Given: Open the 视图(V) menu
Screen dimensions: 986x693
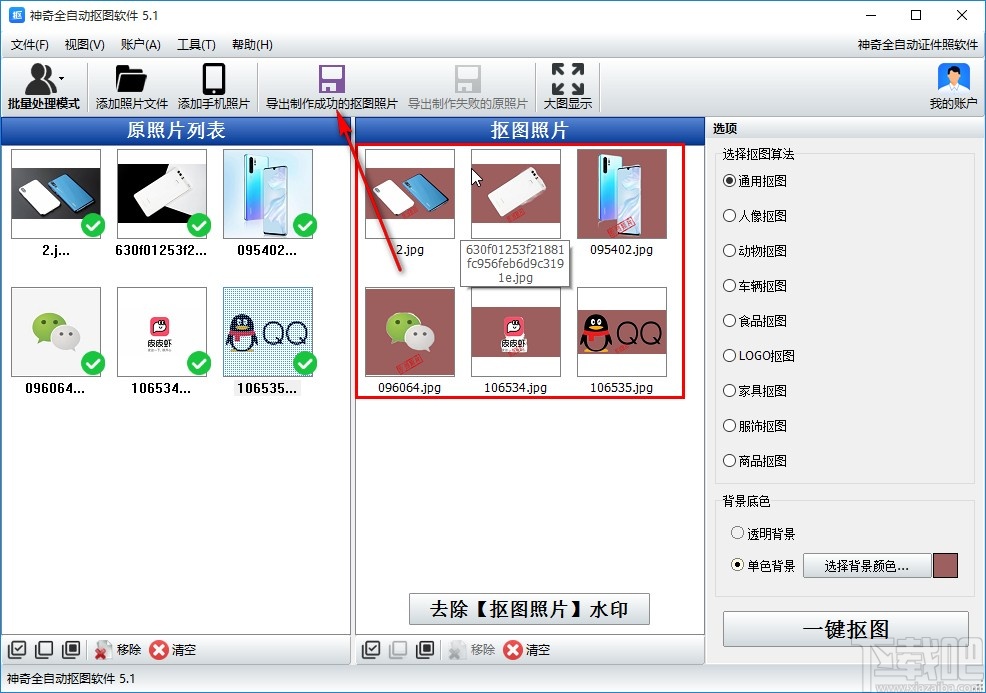Looking at the screenshot, I should pyautogui.click(x=84, y=45).
